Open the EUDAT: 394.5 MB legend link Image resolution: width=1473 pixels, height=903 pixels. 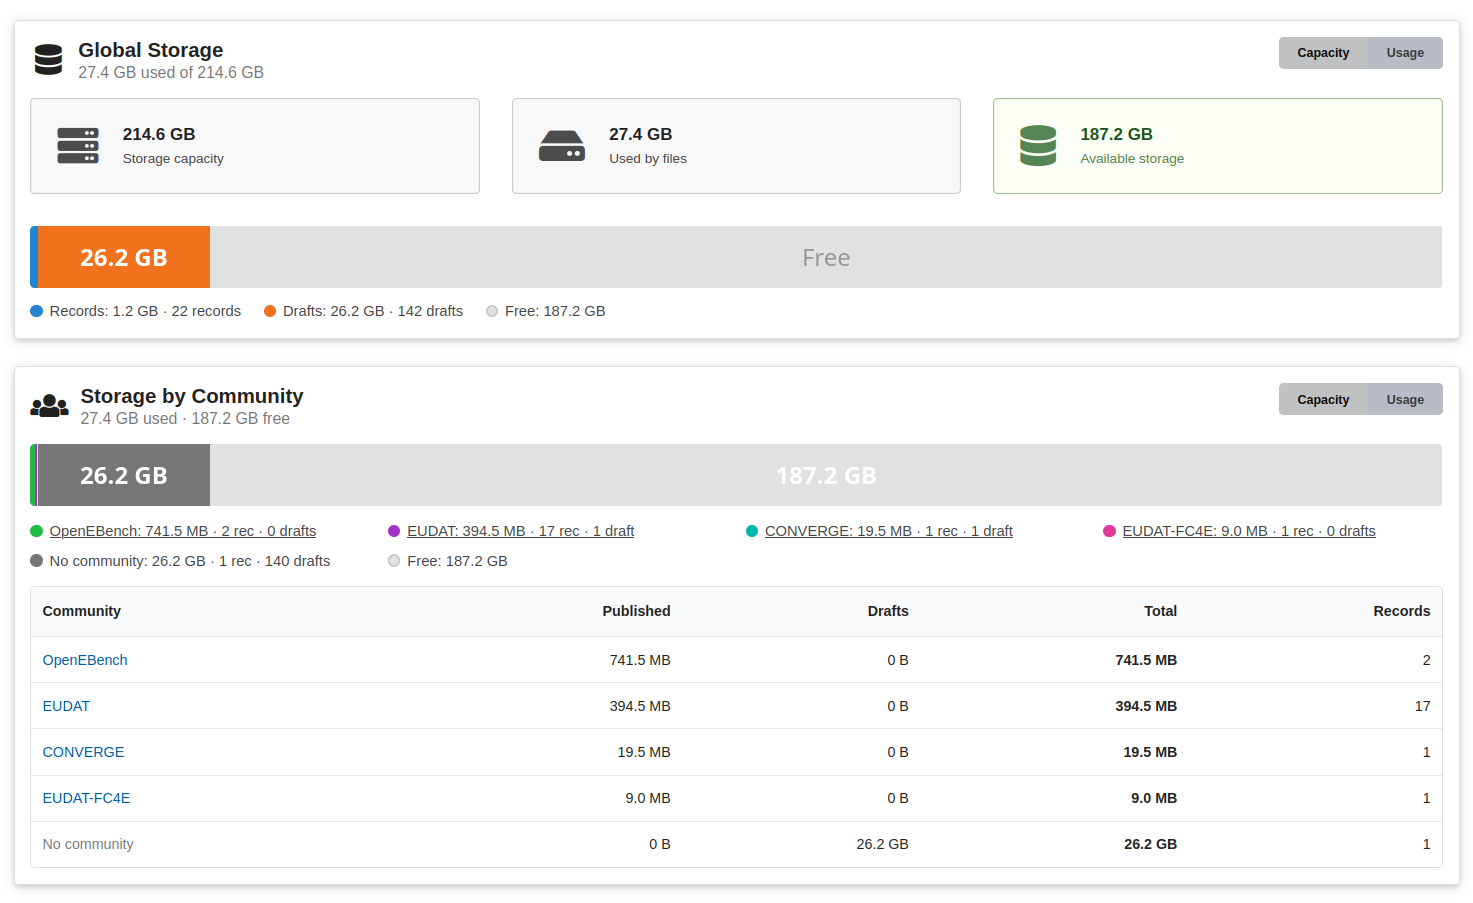521,531
